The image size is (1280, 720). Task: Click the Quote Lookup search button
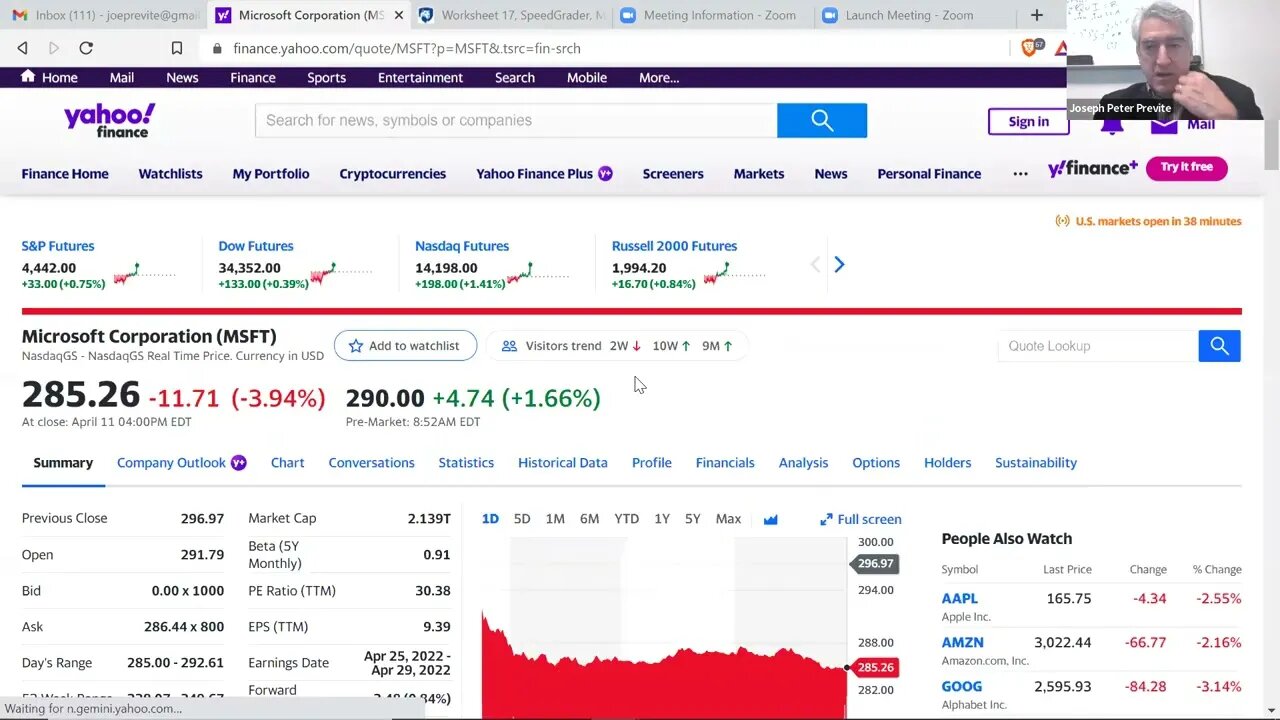[x=1219, y=346]
